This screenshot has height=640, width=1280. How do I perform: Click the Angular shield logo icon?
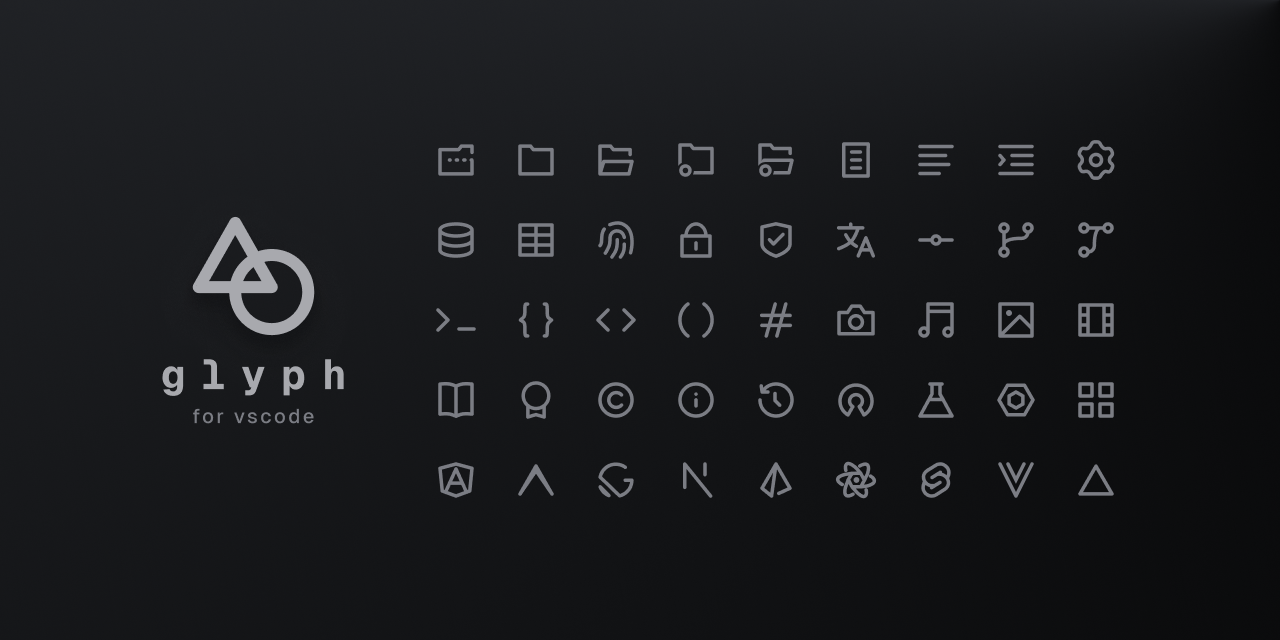(x=456, y=480)
